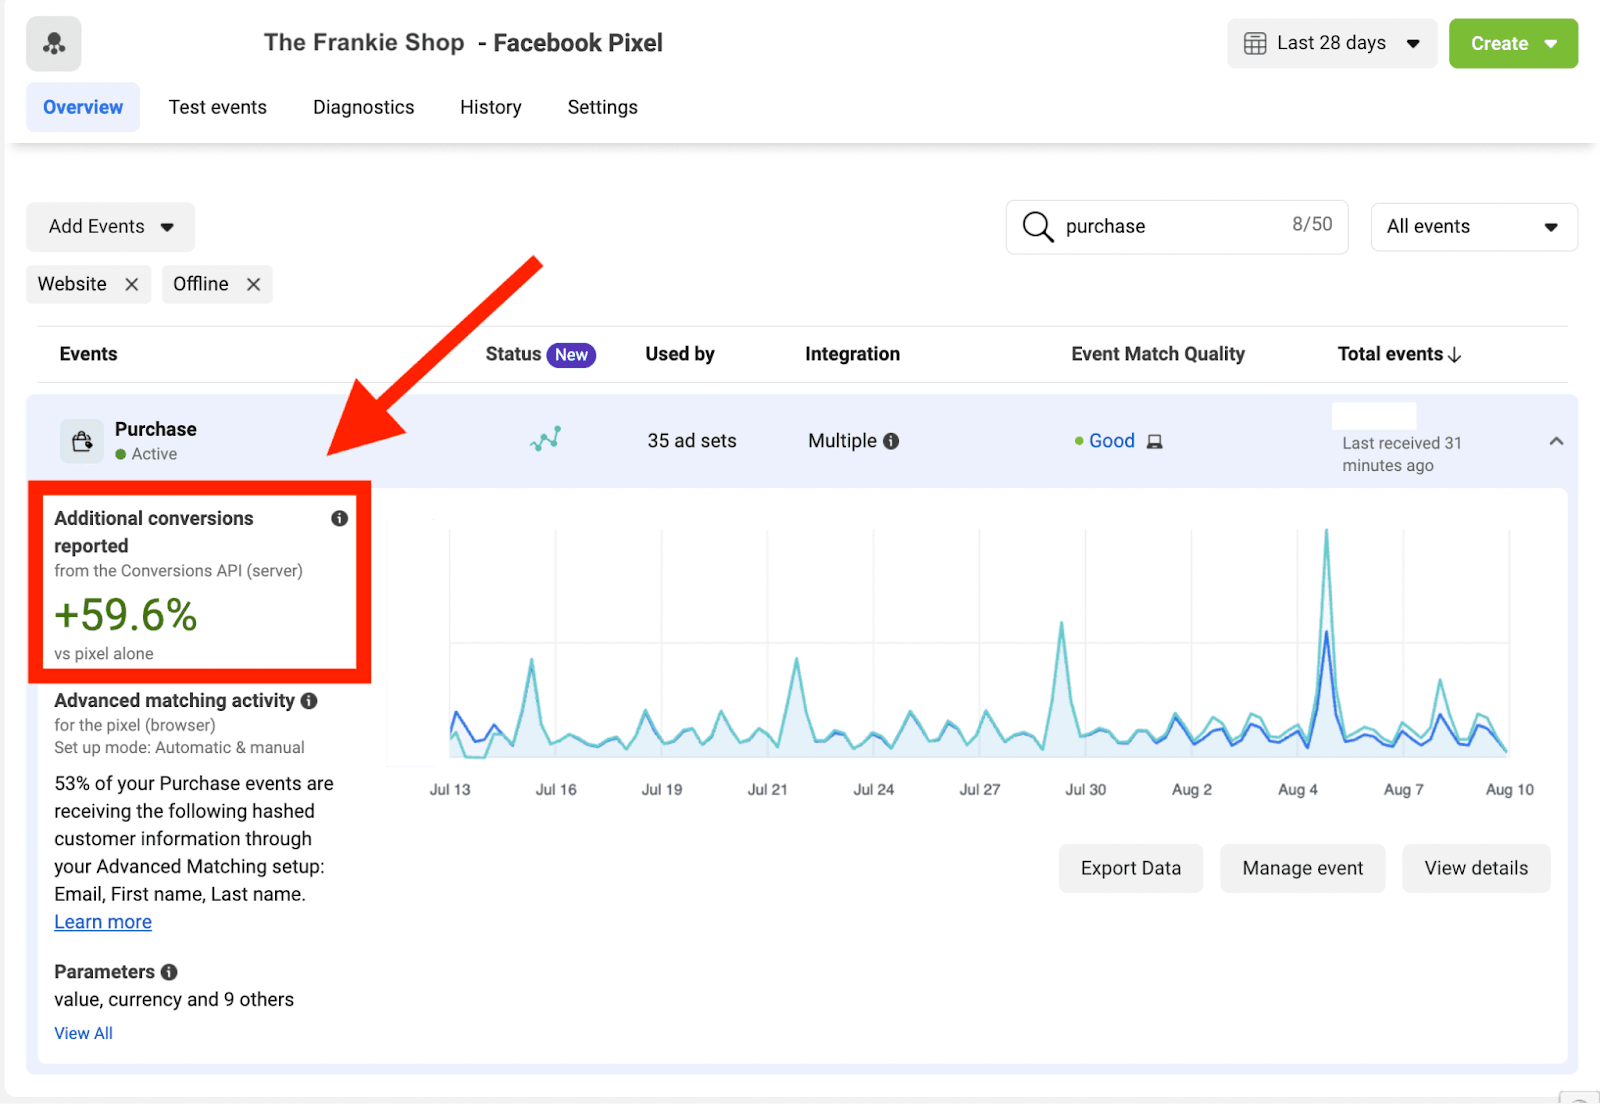This screenshot has width=1600, height=1104.
Task: Click the Events column header
Action: coord(88,354)
